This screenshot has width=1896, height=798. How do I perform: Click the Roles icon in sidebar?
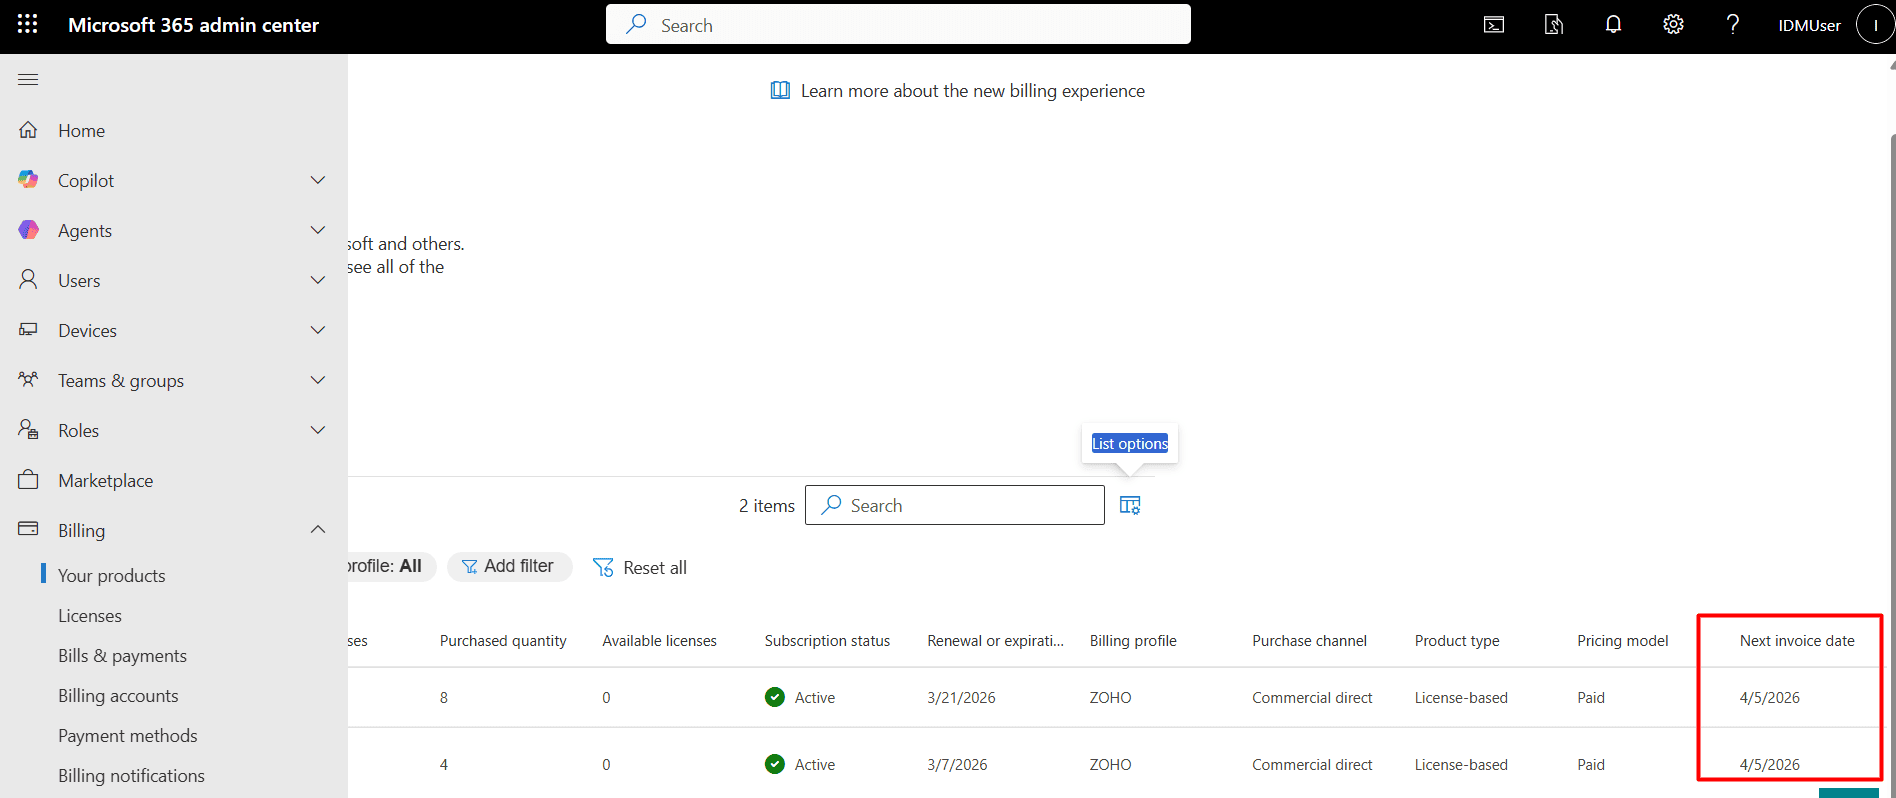(x=28, y=430)
